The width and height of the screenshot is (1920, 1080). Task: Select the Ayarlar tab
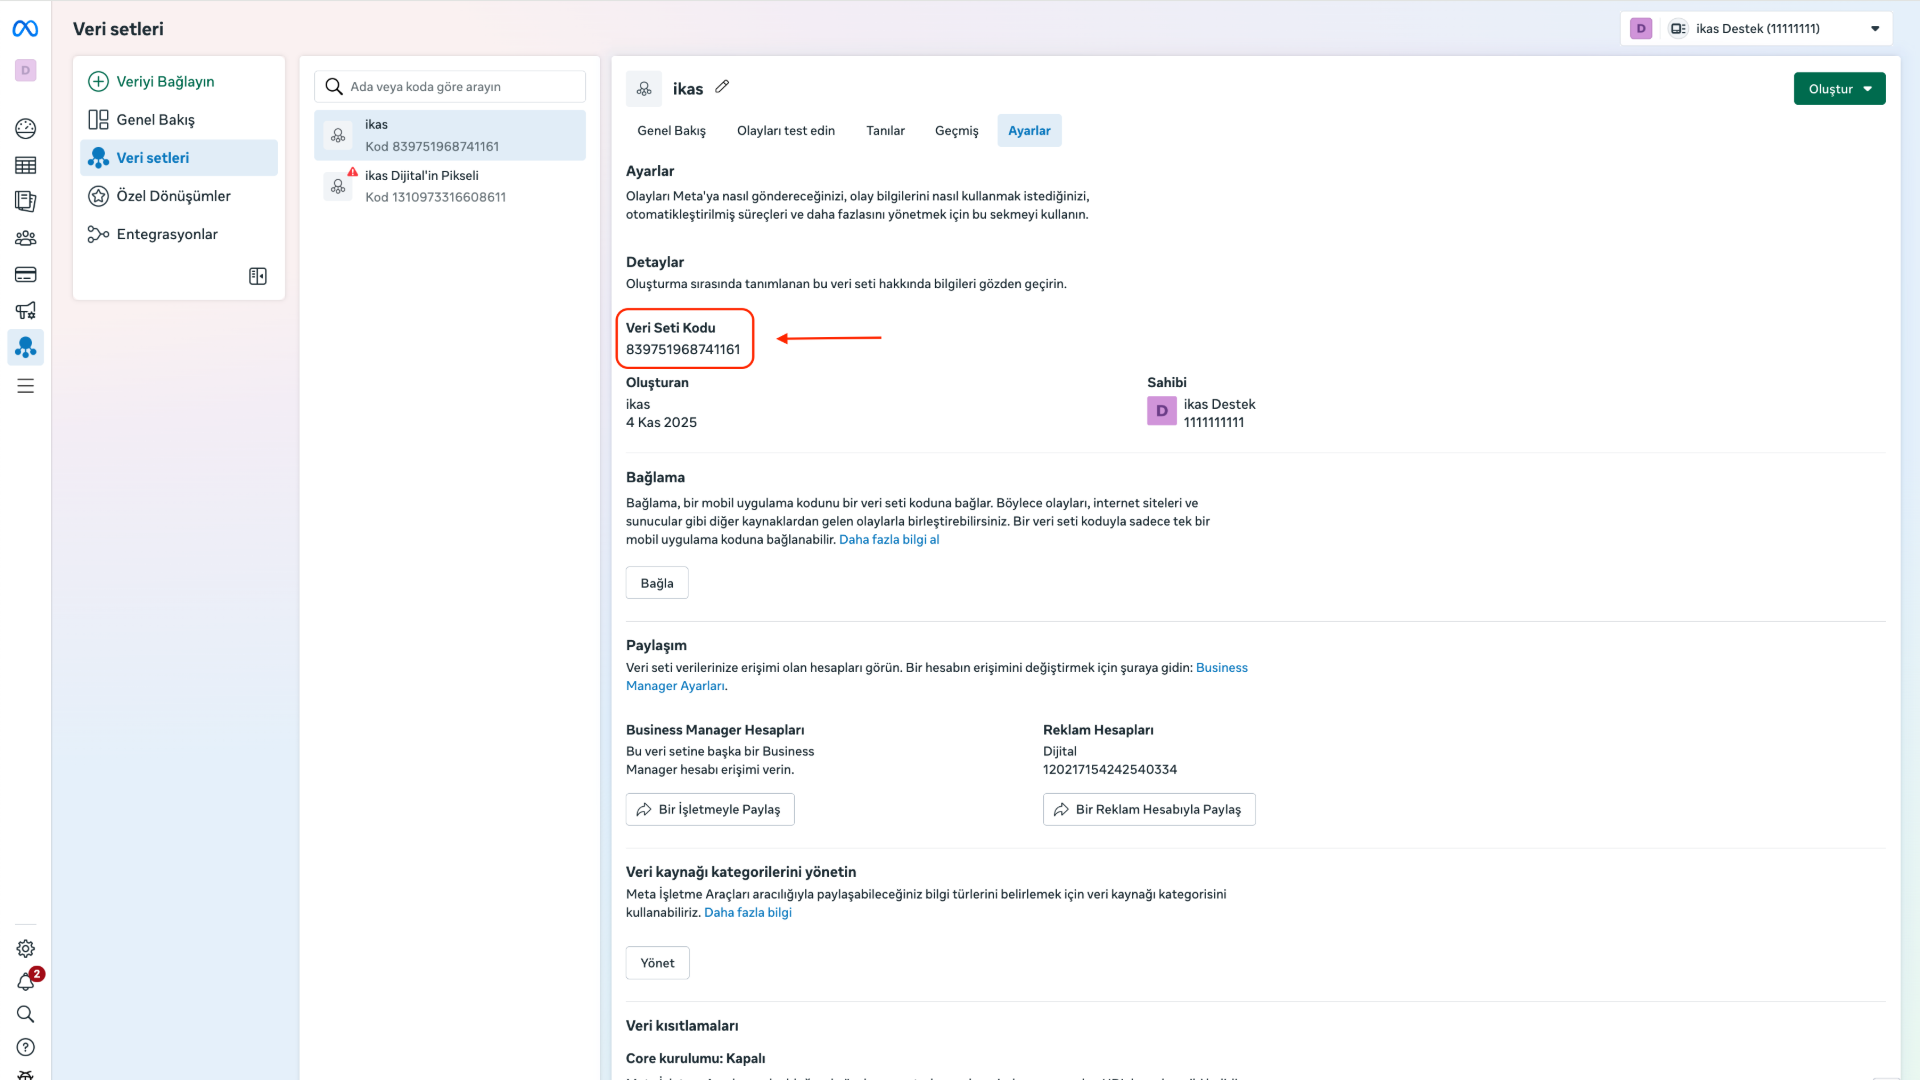tap(1029, 131)
